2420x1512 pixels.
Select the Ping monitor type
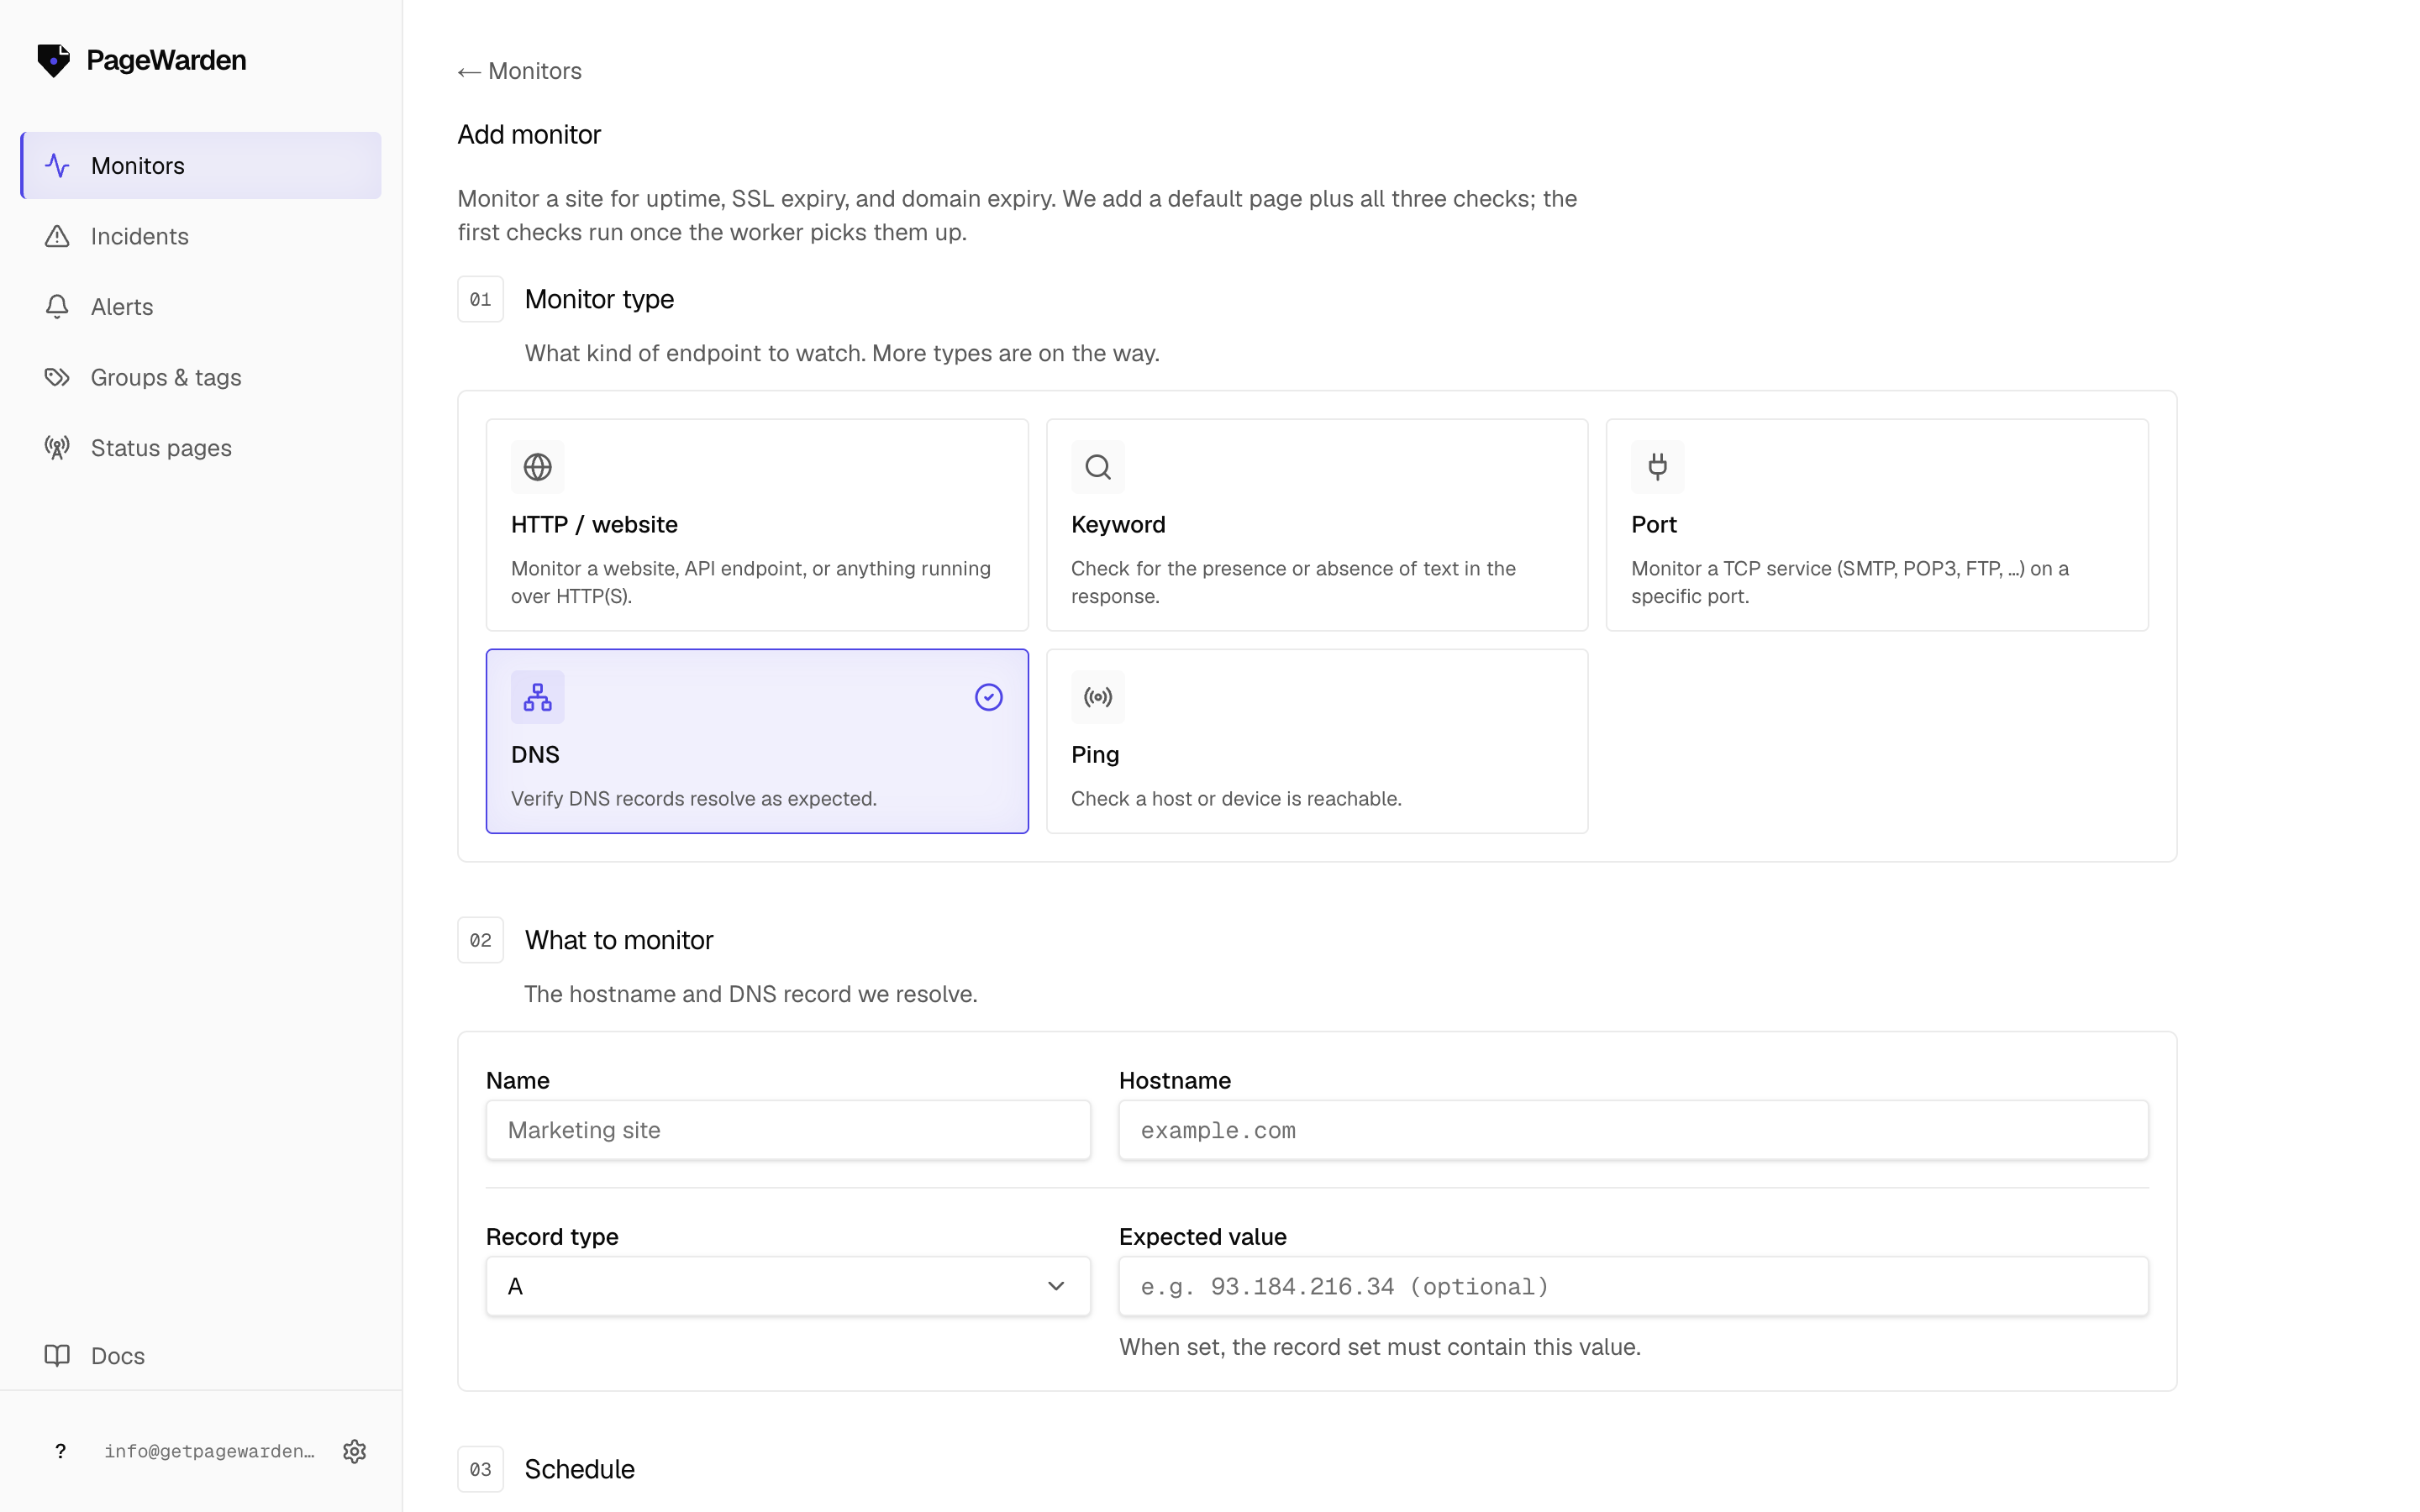click(x=1317, y=741)
